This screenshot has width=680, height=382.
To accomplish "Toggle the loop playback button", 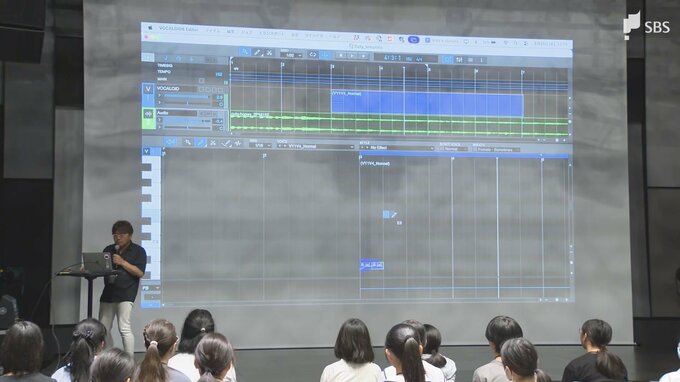I will 313,55.
